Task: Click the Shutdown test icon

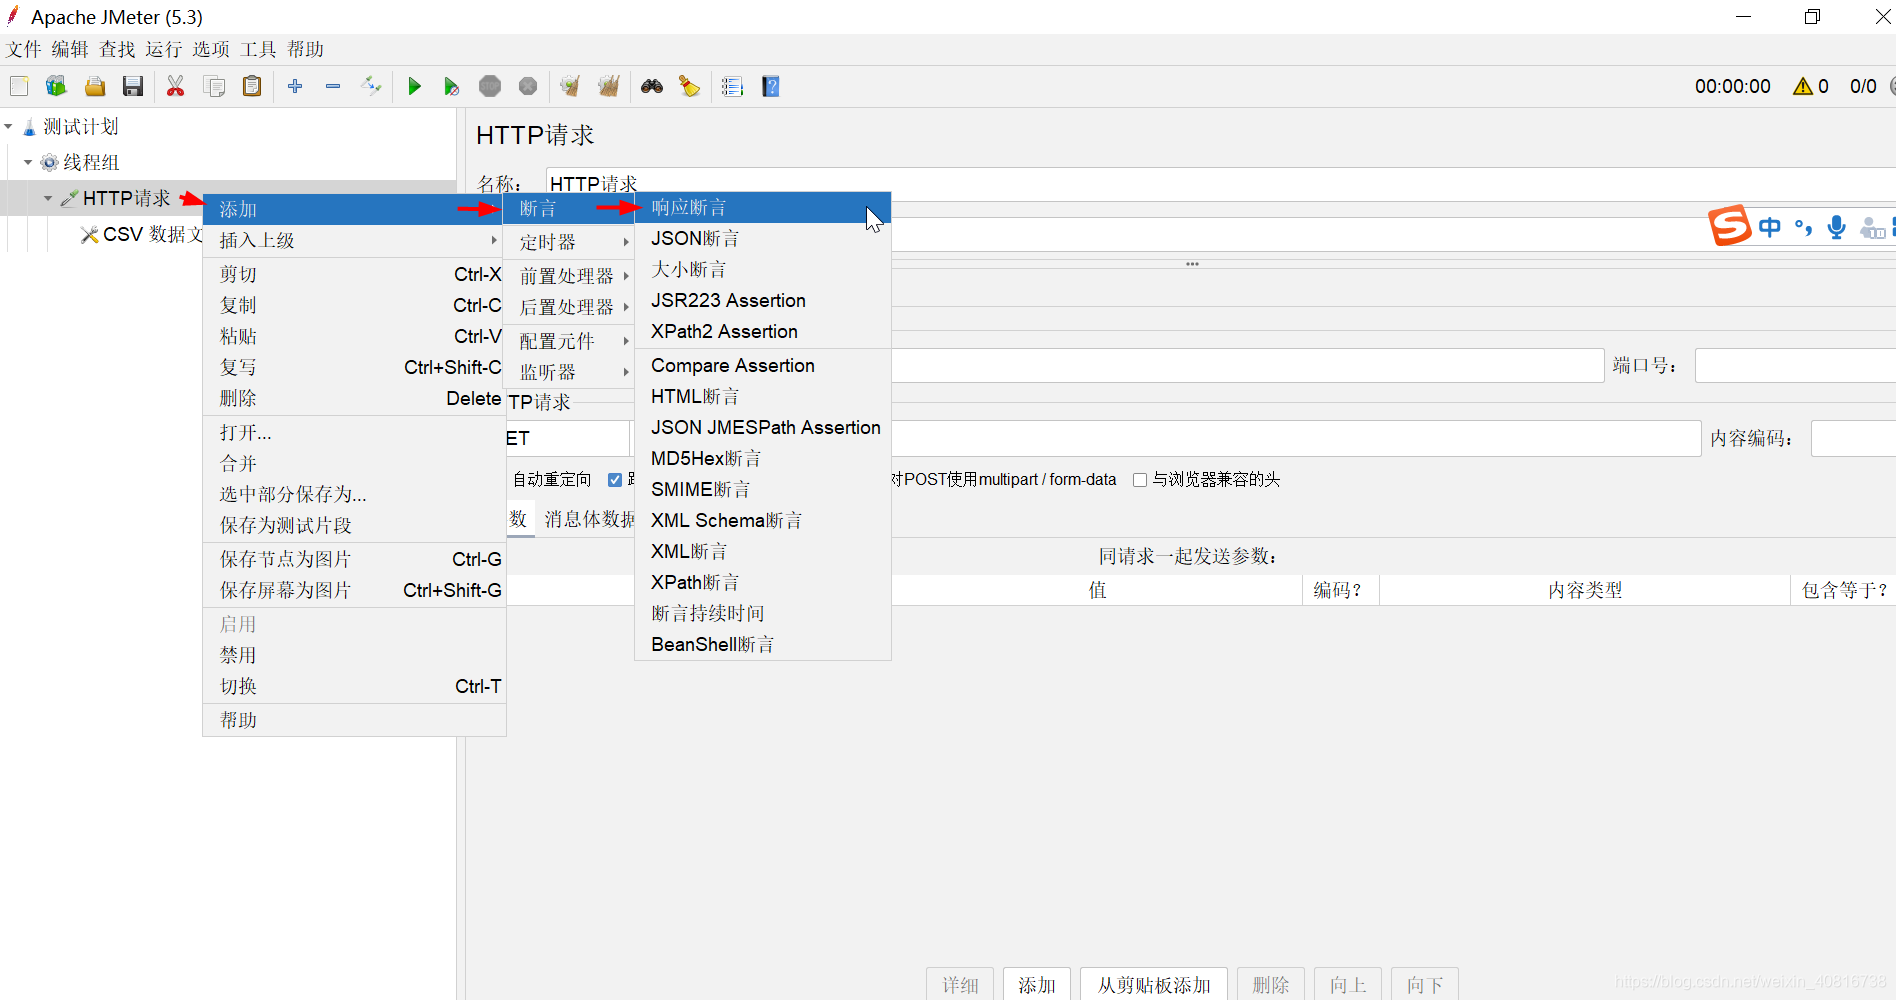Action: (x=528, y=86)
